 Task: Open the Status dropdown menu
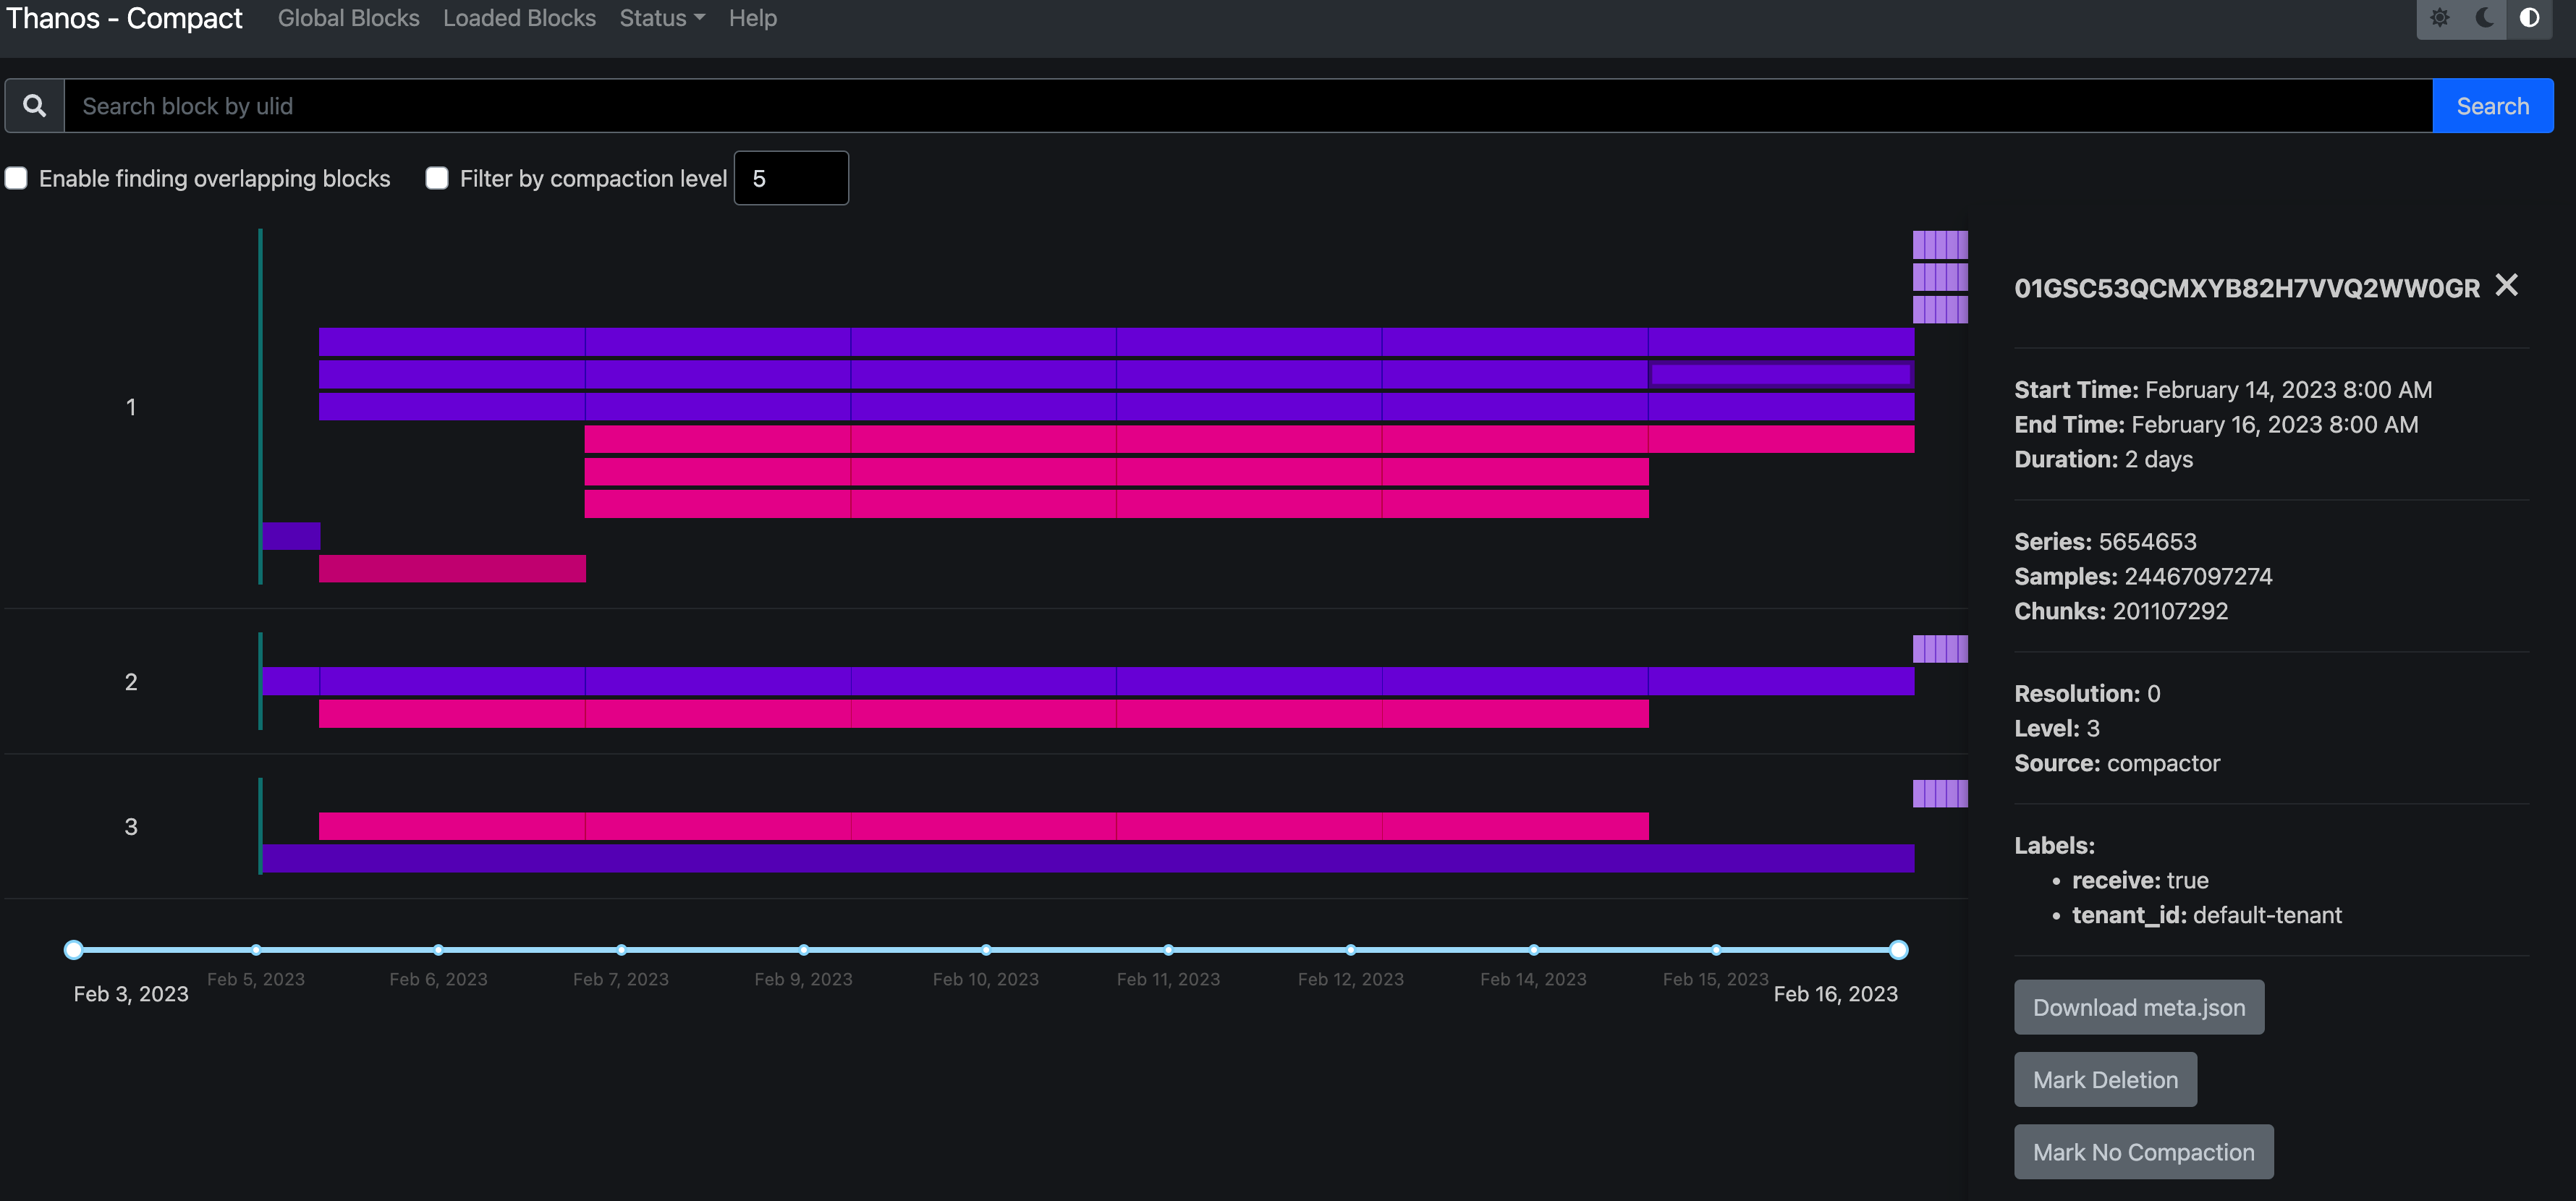pos(660,18)
